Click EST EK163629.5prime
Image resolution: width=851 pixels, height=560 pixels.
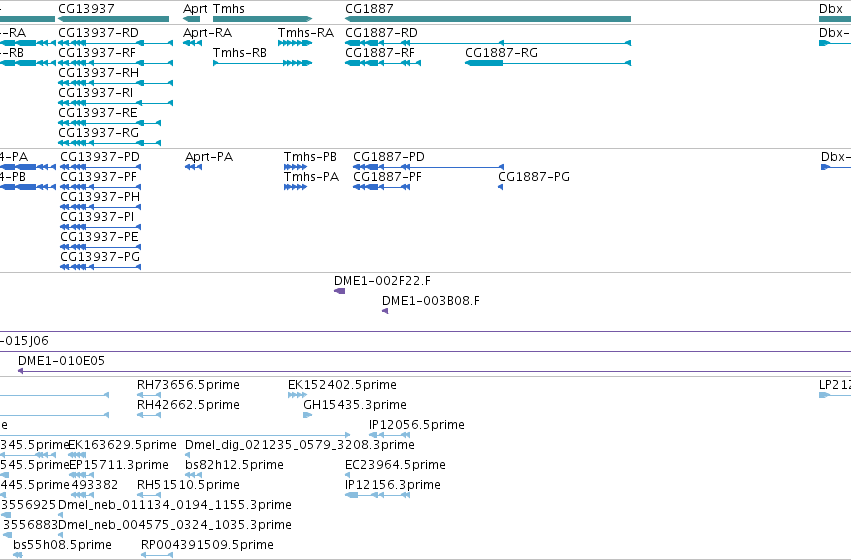coord(77,455)
